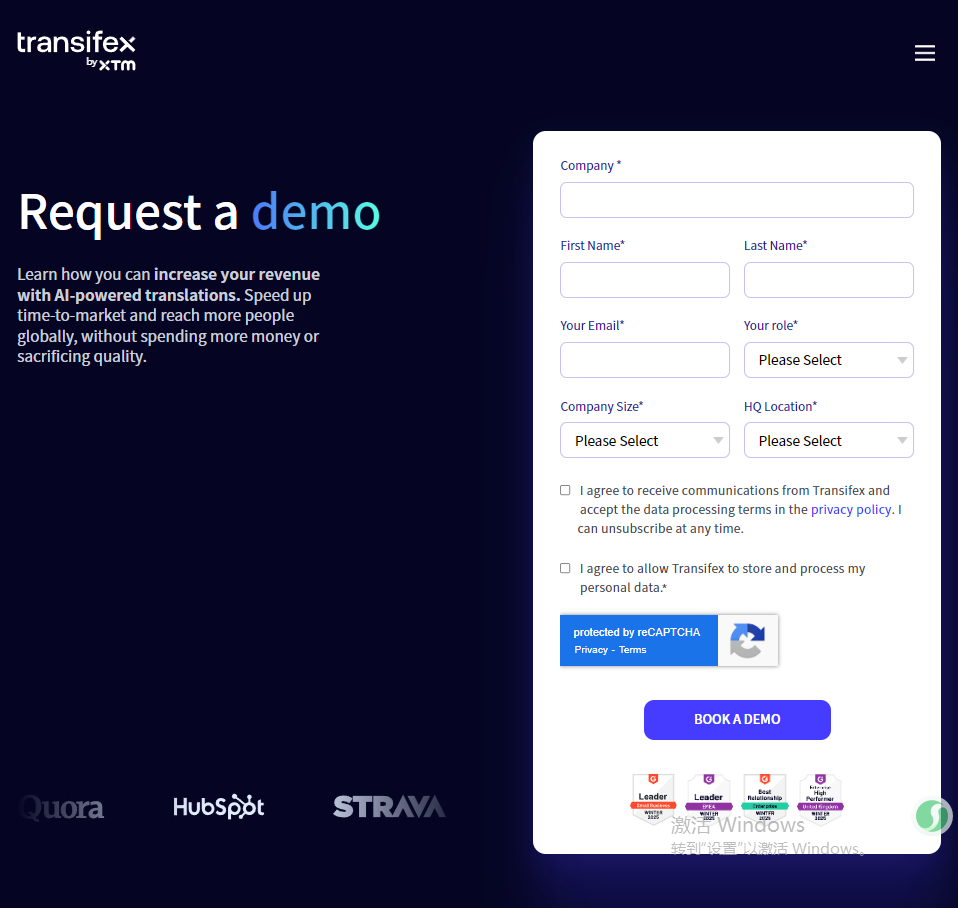Click the G2 Leader EMEA badge
958x908 pixels.
(x=709, y=799)
